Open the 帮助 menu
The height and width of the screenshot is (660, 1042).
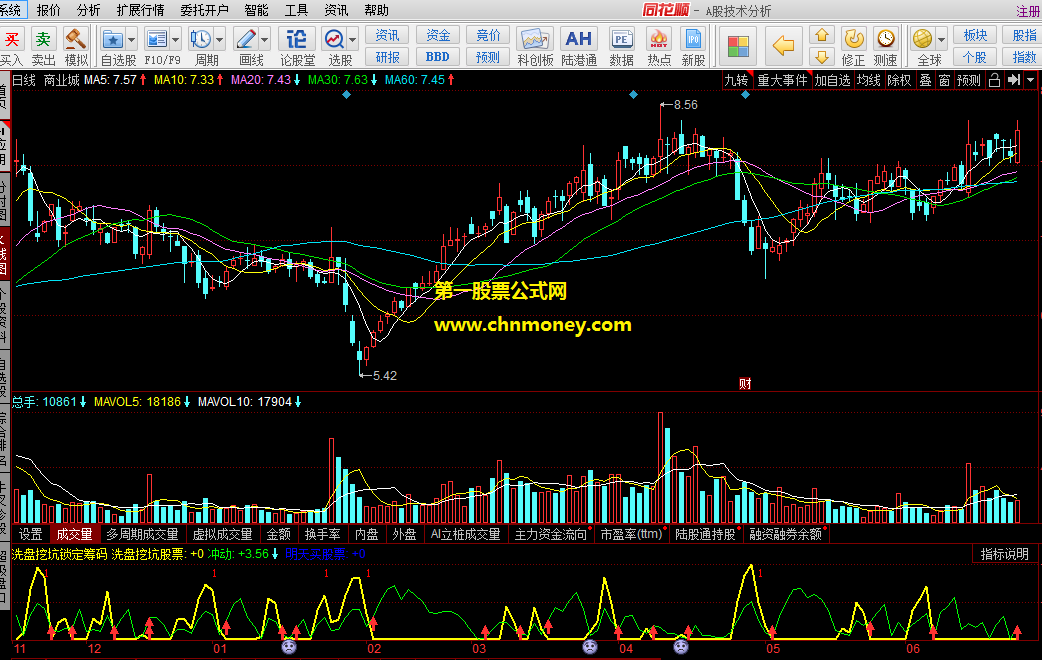pos(376,10)
